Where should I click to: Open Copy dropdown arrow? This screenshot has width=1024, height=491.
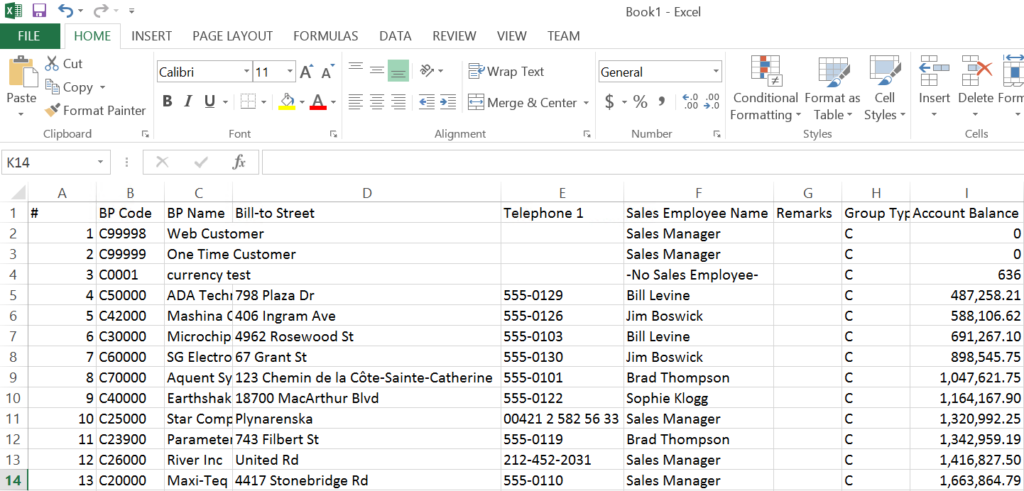(x=103, y=87)
